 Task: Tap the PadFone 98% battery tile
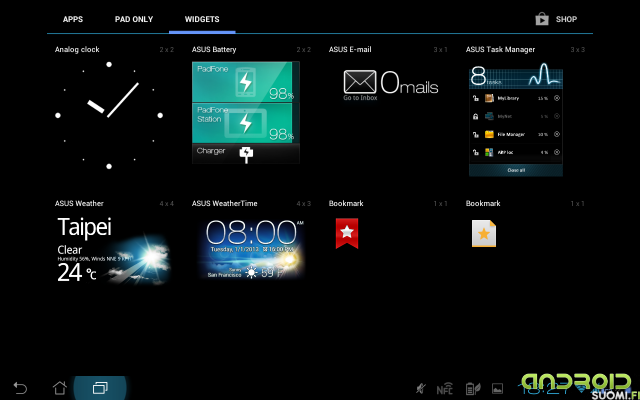[246, 82]
